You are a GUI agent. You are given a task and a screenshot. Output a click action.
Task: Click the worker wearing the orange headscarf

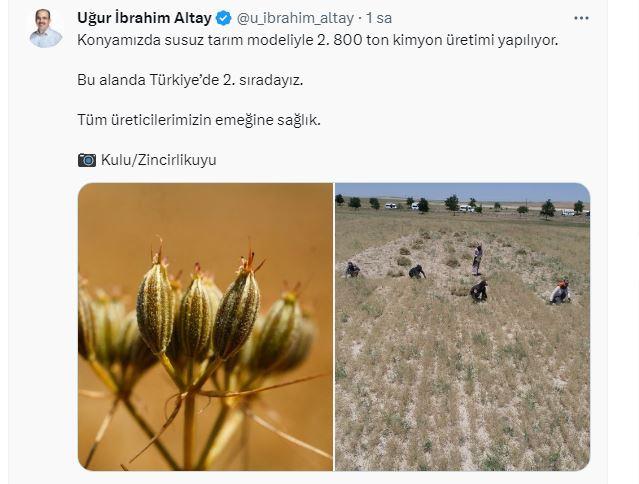[560, 292]
